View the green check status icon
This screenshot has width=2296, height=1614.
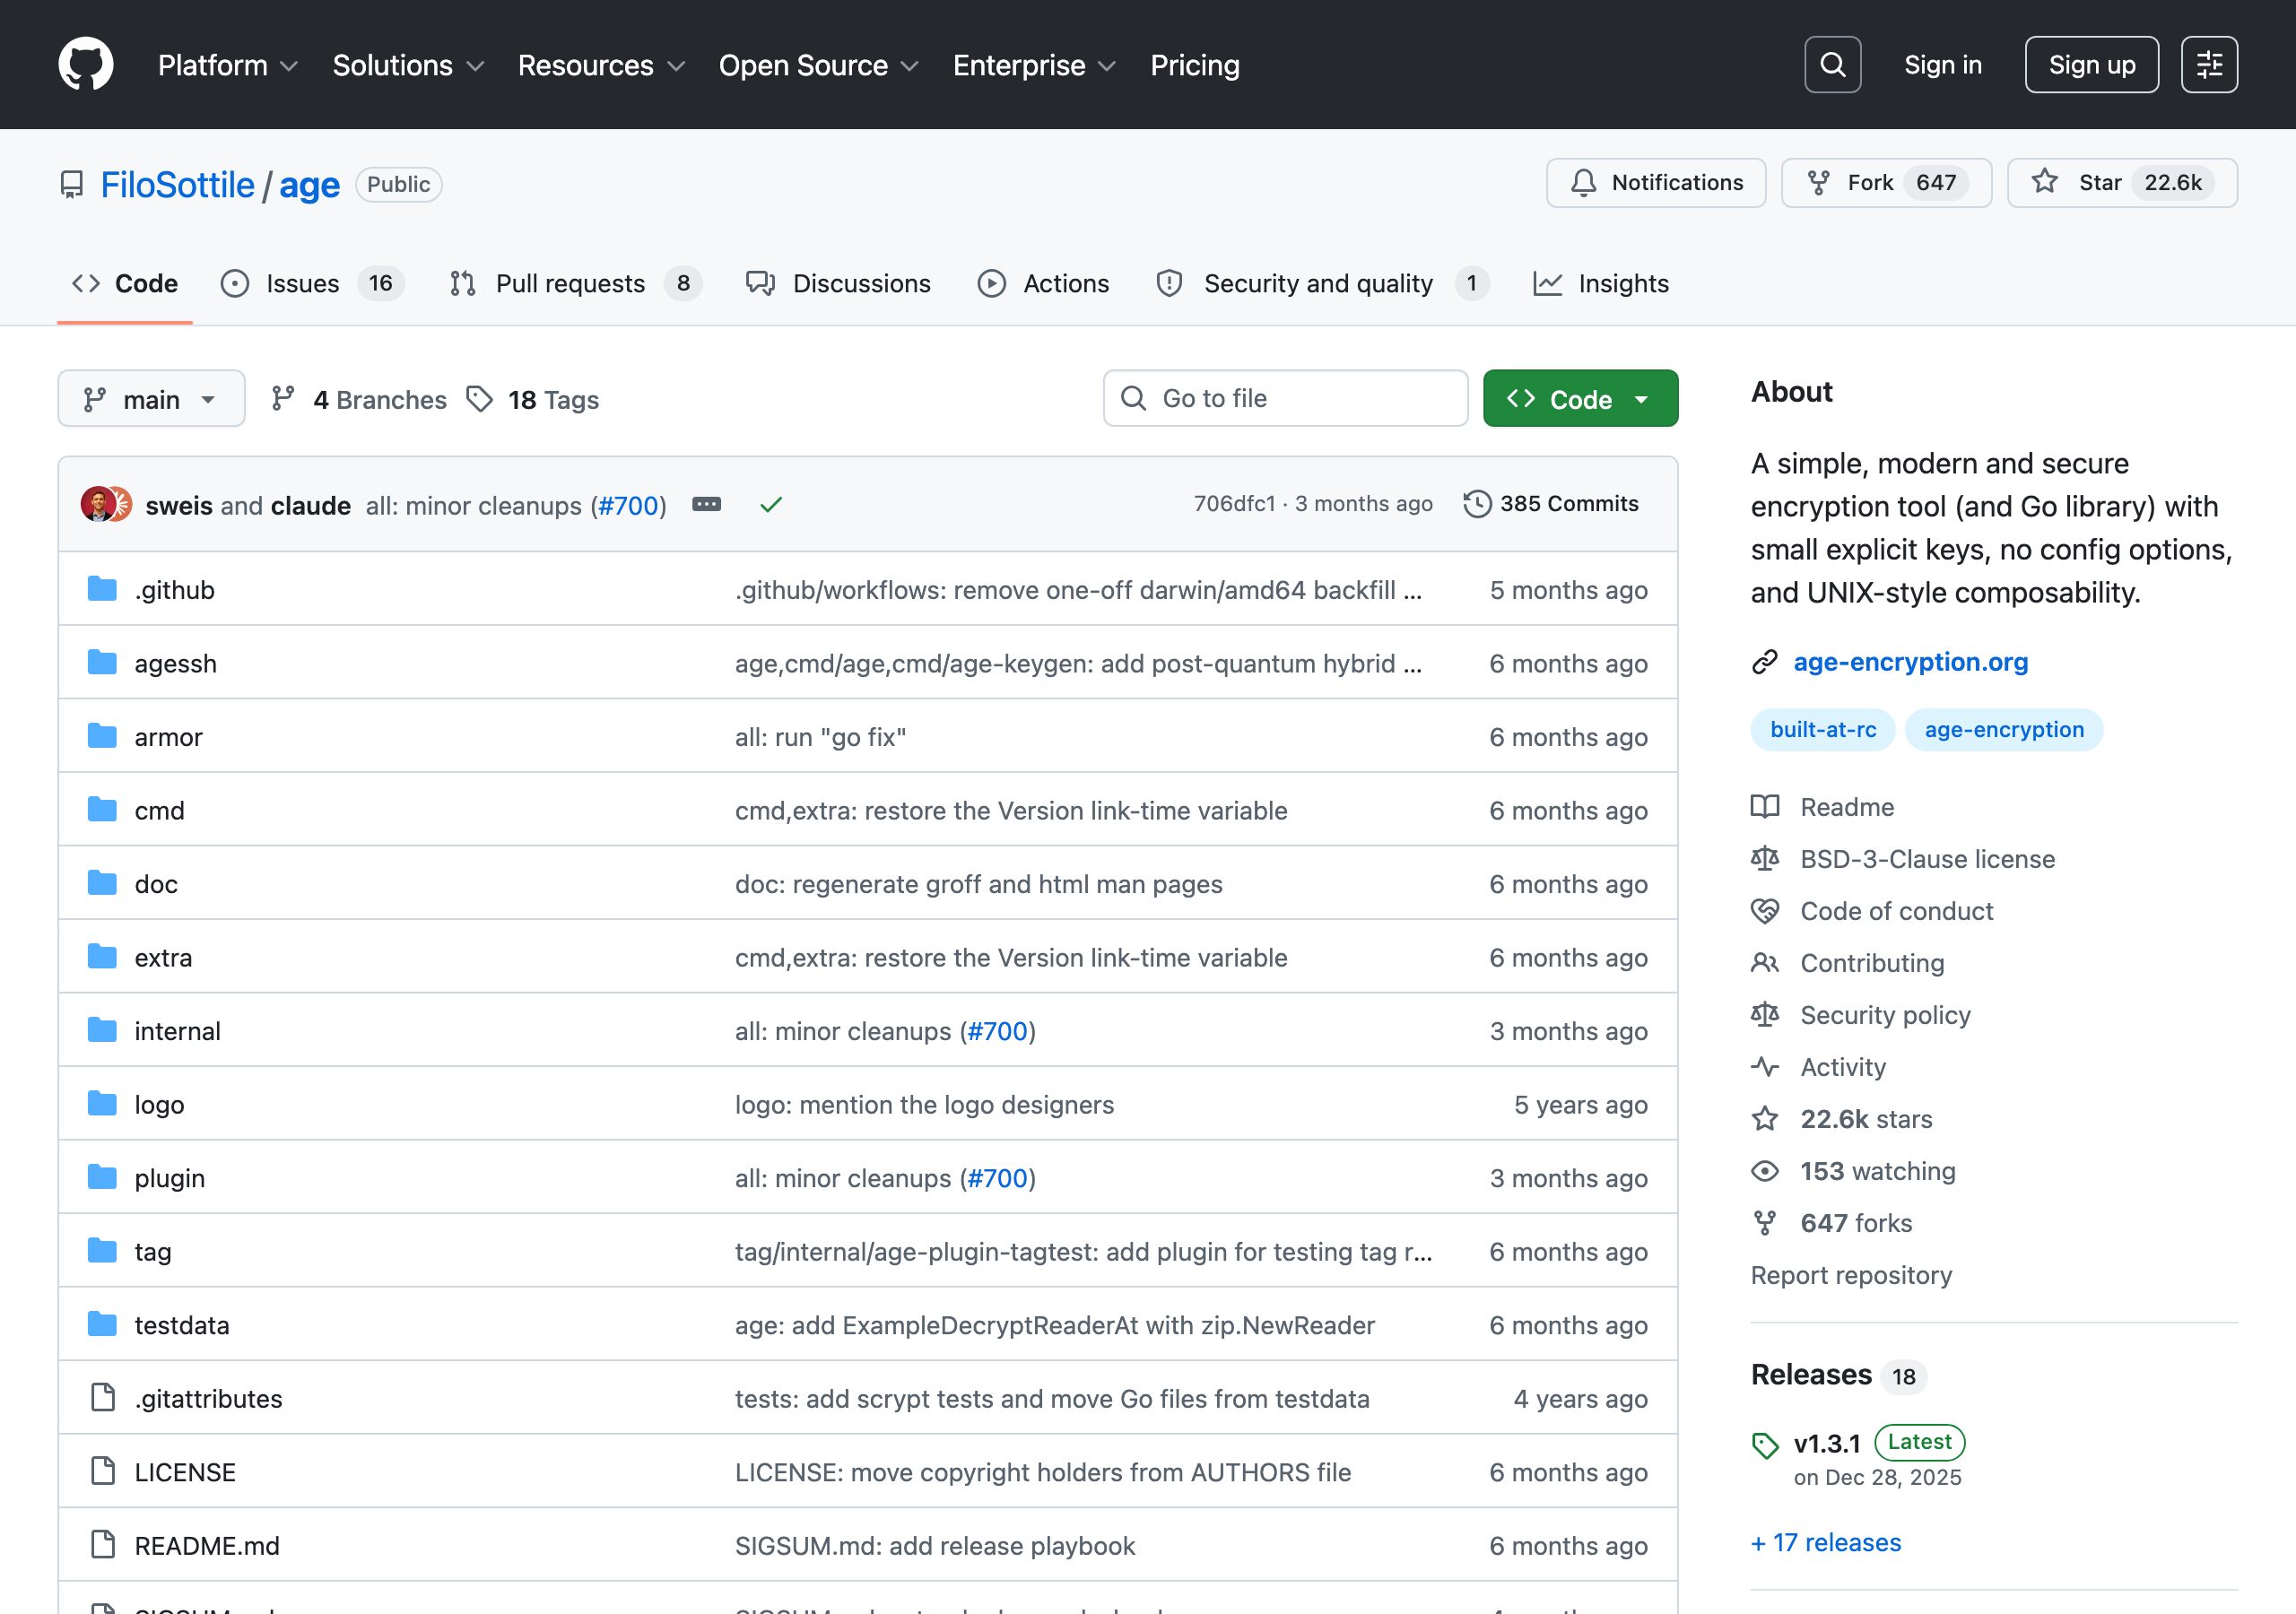pos(771,505)
